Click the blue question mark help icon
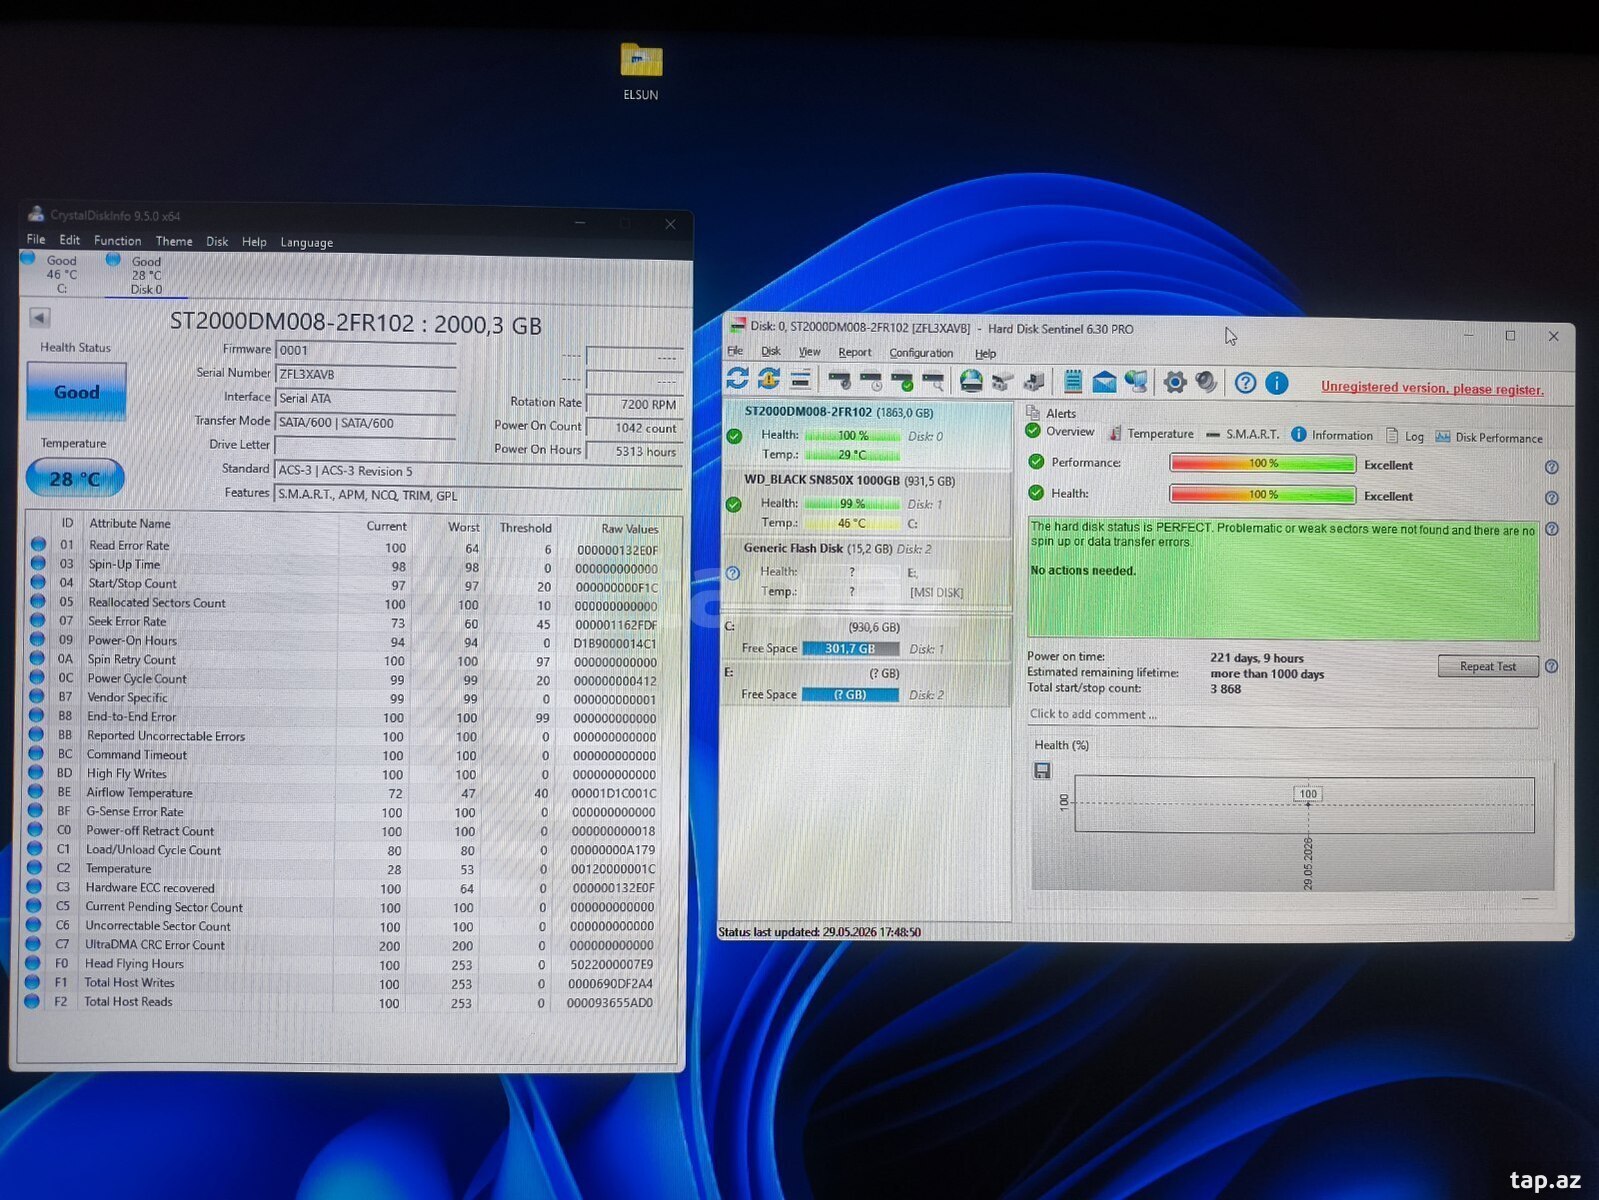 1245,383
